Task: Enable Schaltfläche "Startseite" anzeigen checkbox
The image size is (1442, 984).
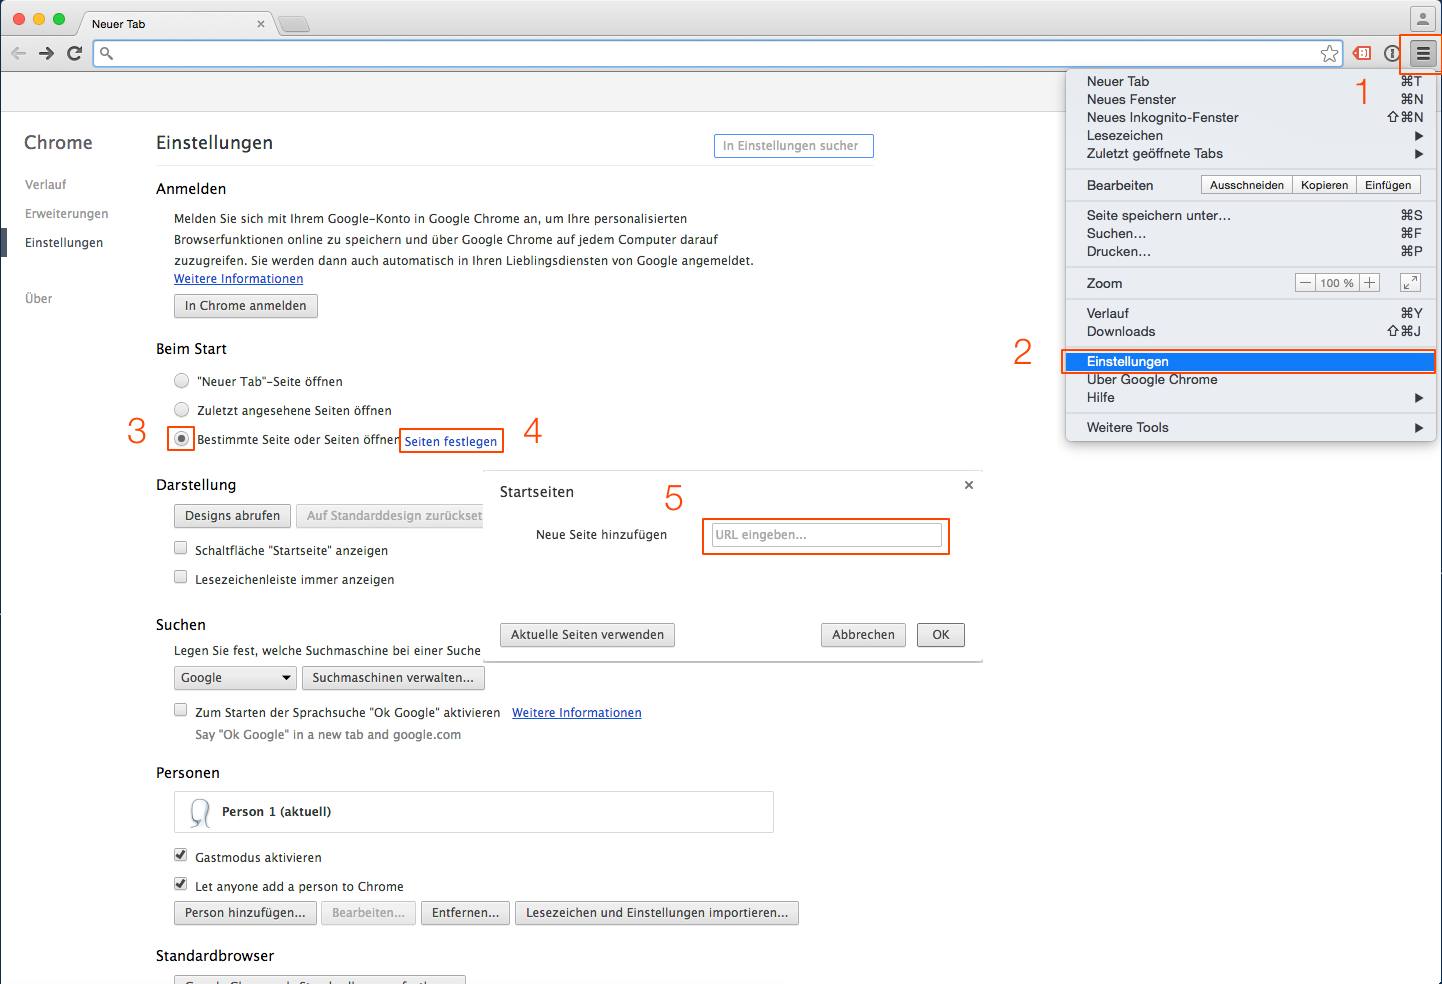Action: [x=181, y=548]
